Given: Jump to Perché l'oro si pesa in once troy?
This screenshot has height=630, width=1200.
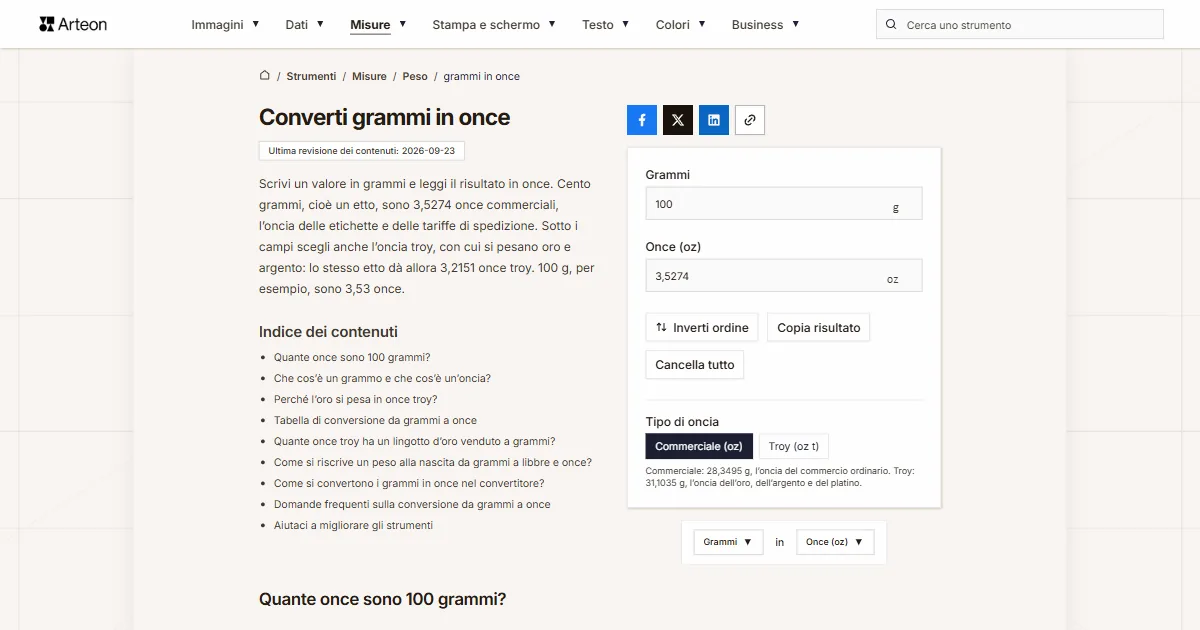Looking at the screenshot, I should (x=356, y=399).
